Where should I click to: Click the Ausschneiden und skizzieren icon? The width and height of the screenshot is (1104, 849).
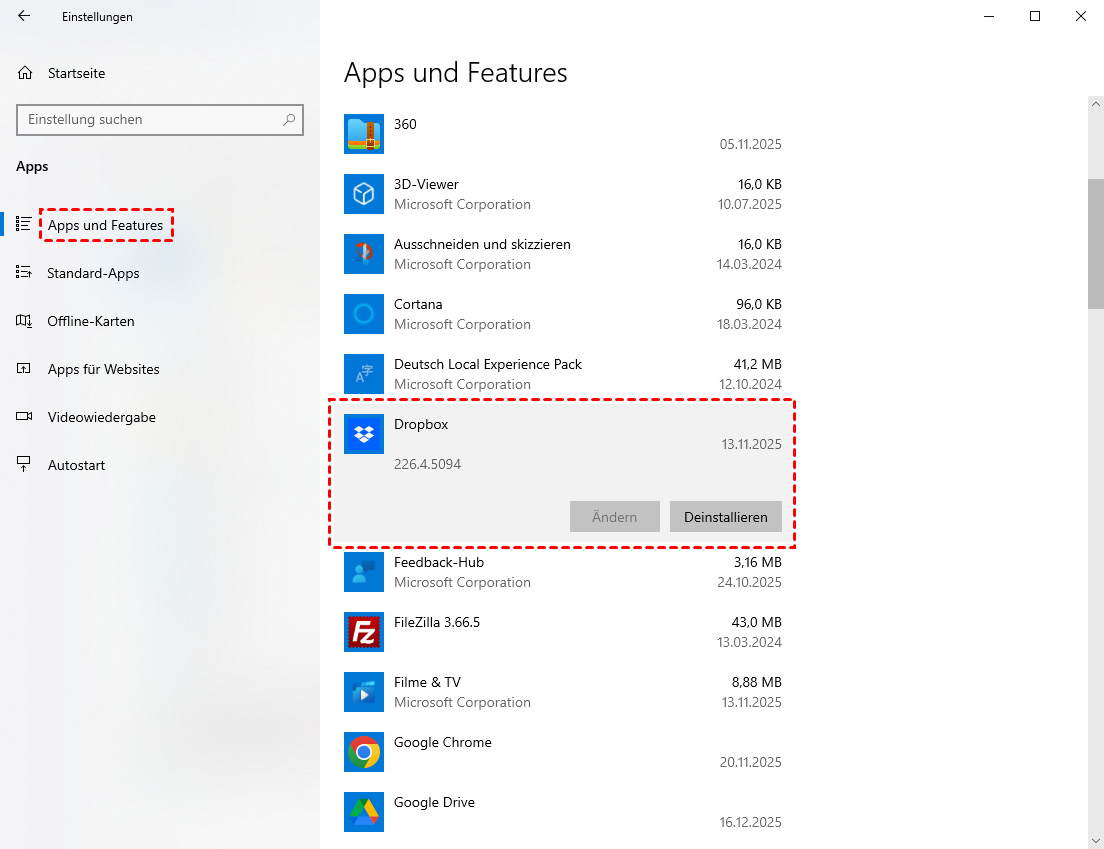364,253
